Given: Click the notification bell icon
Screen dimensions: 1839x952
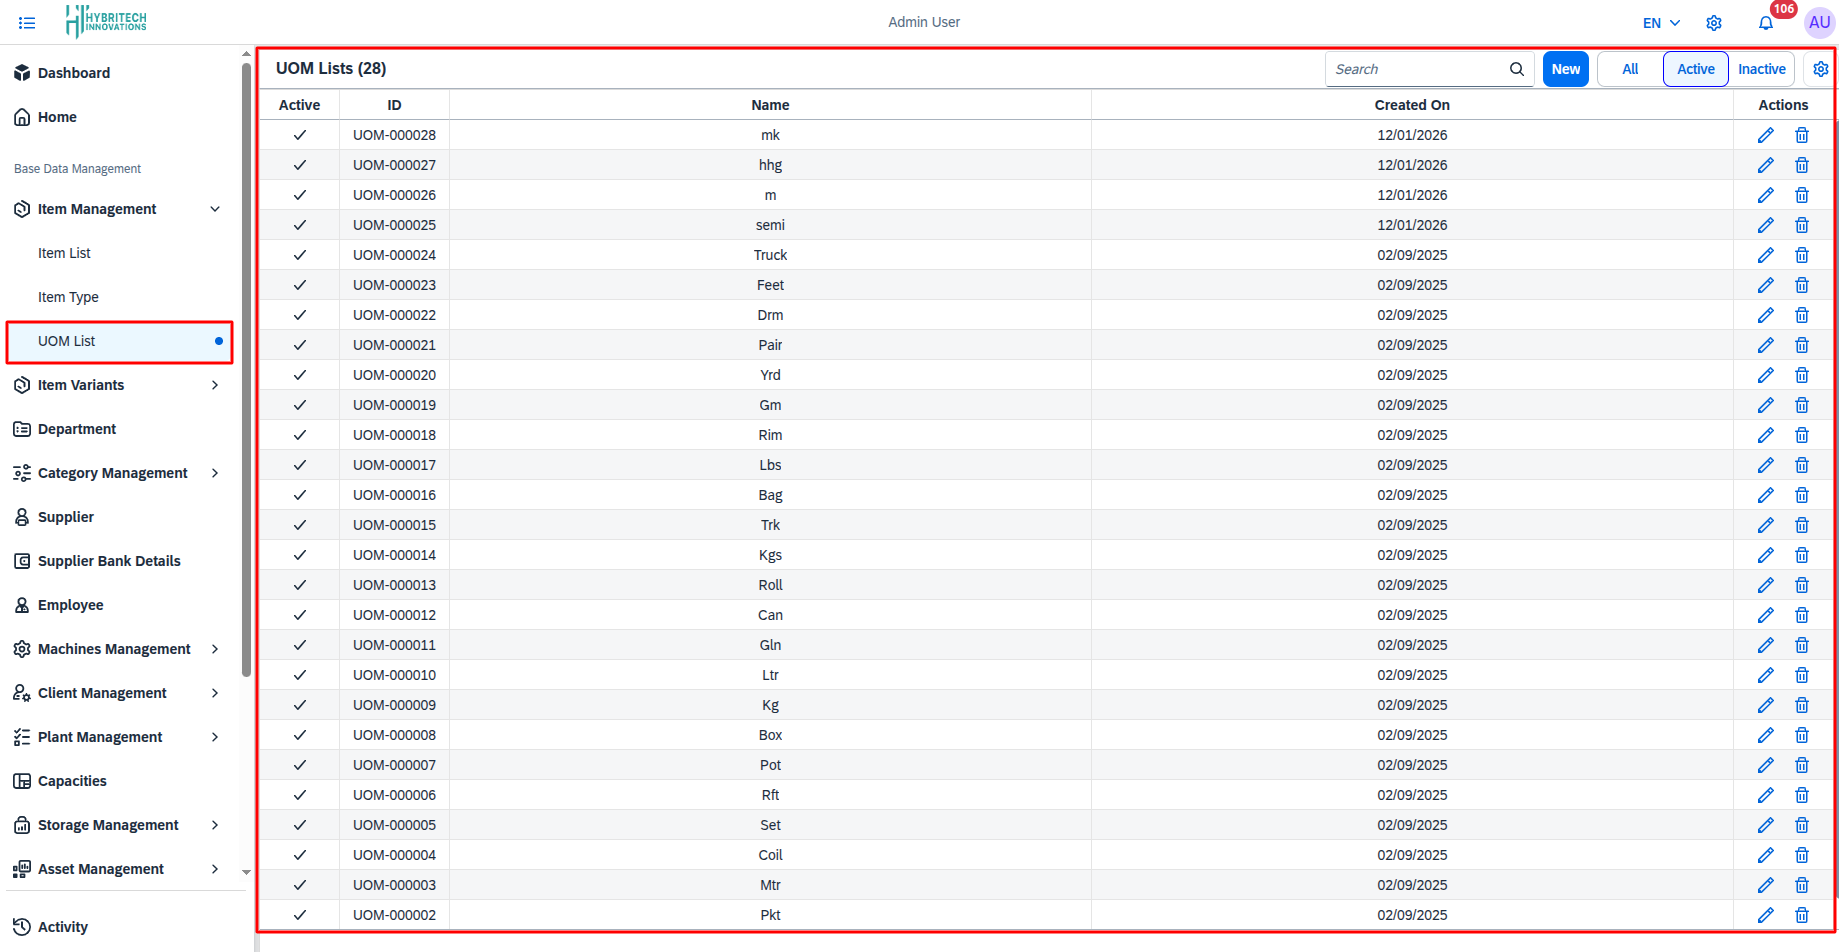Looking at the screenshot, I should point(1765,22).
